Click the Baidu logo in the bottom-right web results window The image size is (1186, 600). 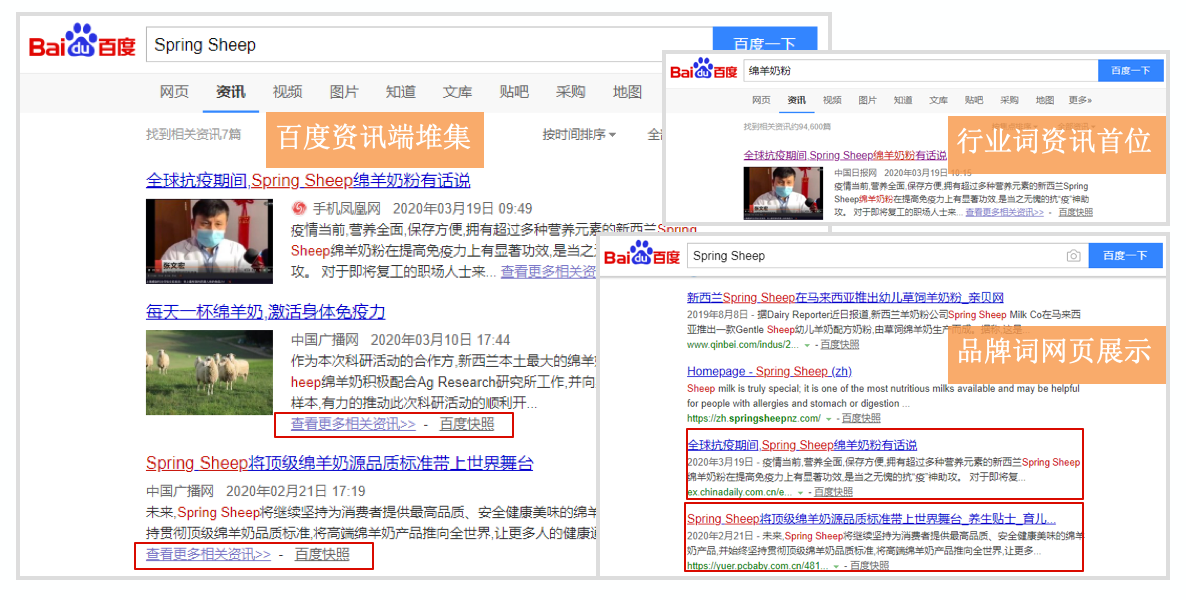click(x=641, y=254)
